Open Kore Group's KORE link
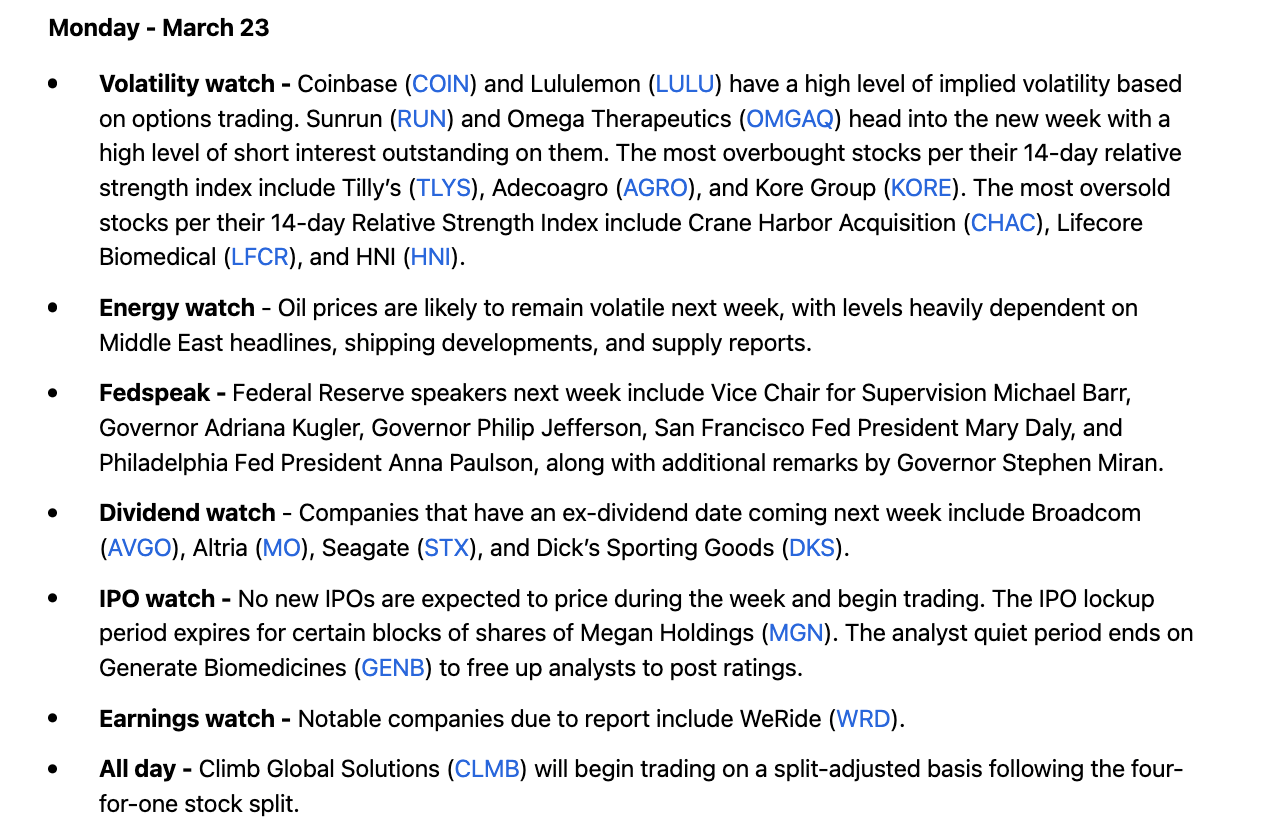The image size is (1278, 836). point(921,188)
